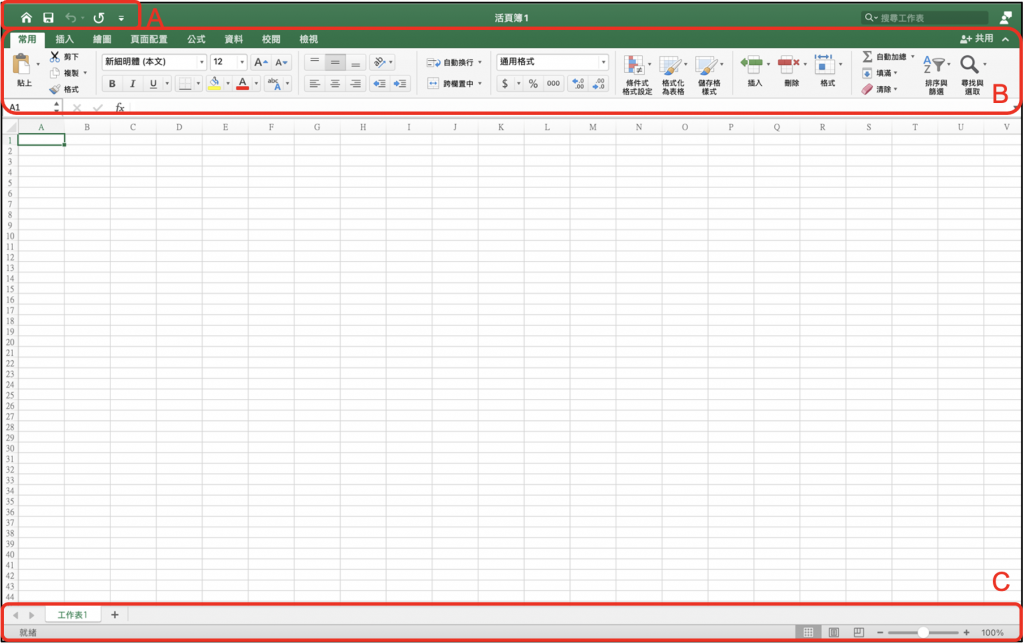Click the 共用 share button

tap(976, 39)
